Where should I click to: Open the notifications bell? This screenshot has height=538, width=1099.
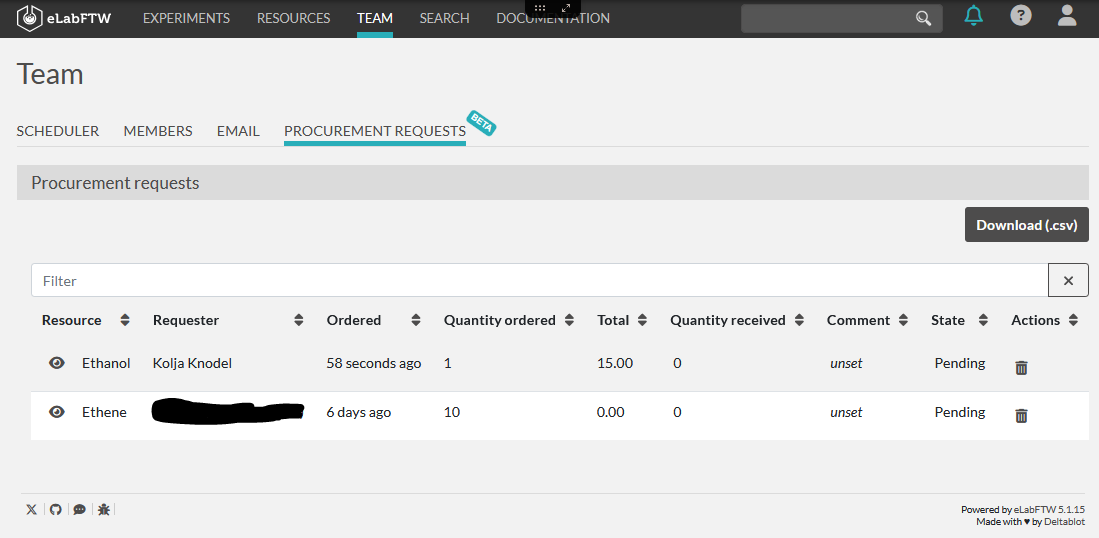(973, 16)
